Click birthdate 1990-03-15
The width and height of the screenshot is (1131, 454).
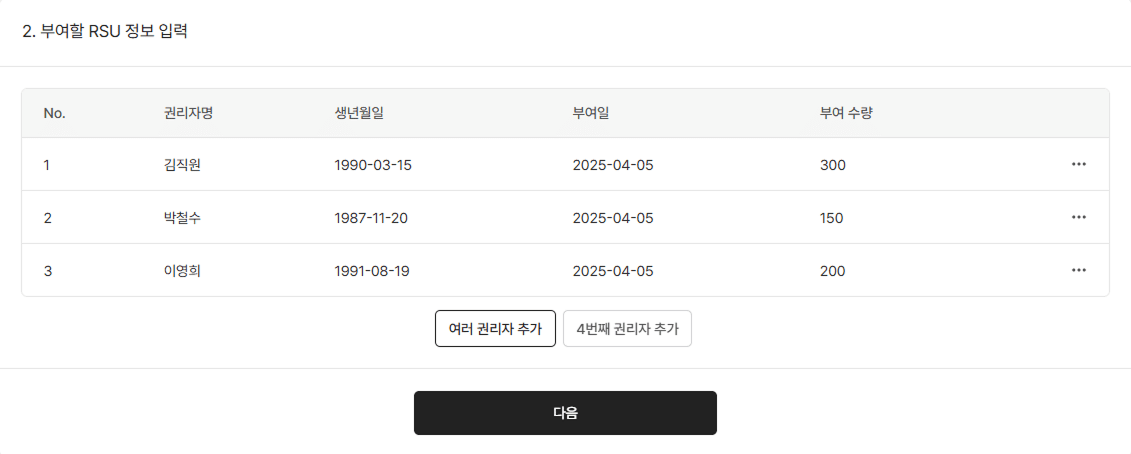click(x=373, y=165)
